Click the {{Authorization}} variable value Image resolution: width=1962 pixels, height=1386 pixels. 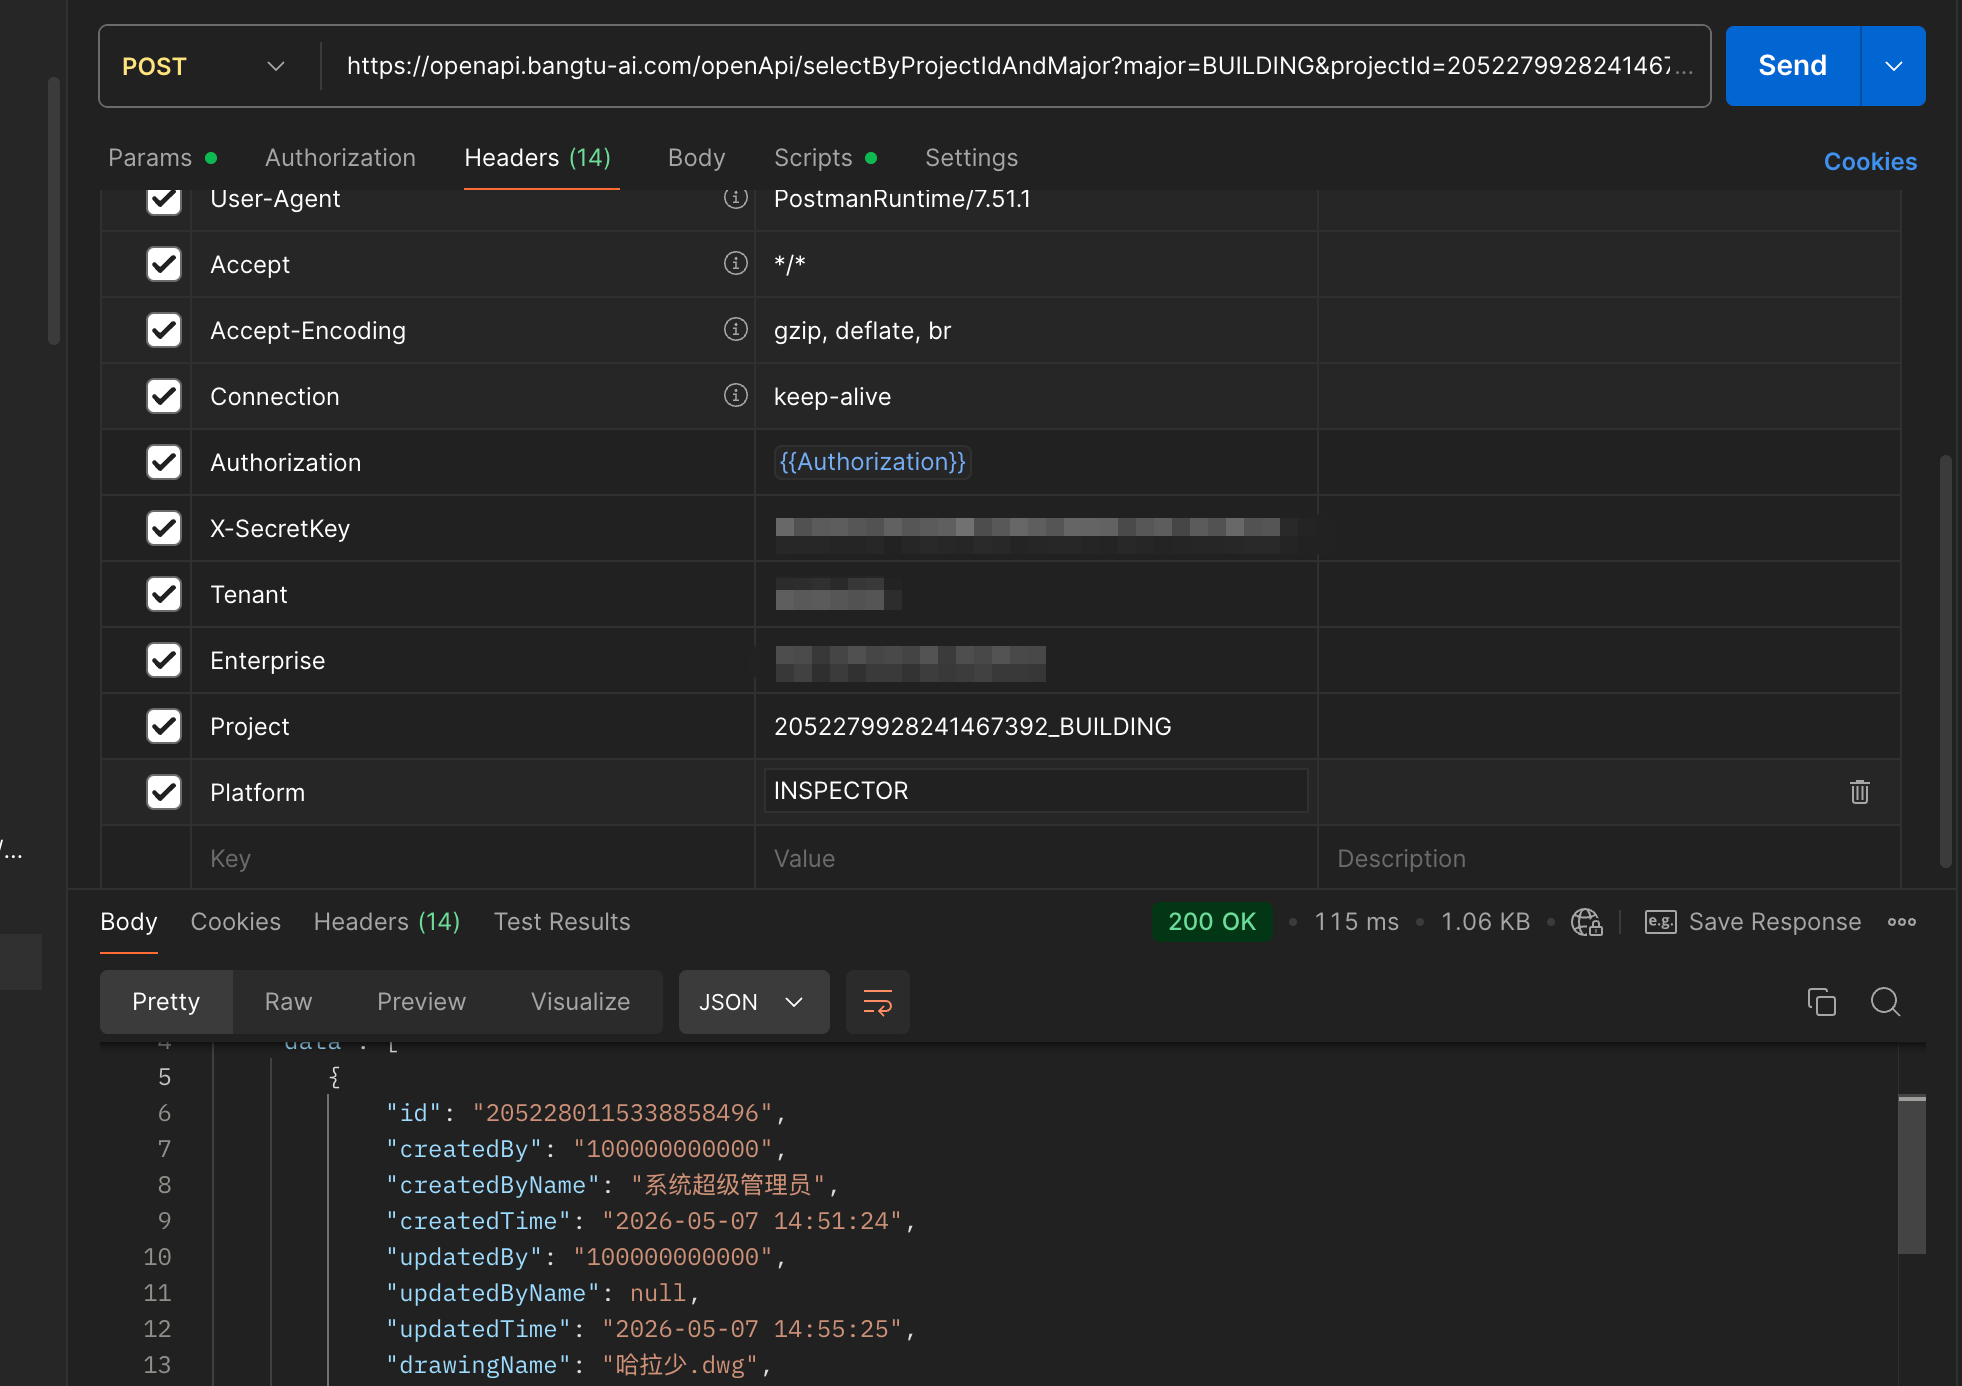[872, 462]
